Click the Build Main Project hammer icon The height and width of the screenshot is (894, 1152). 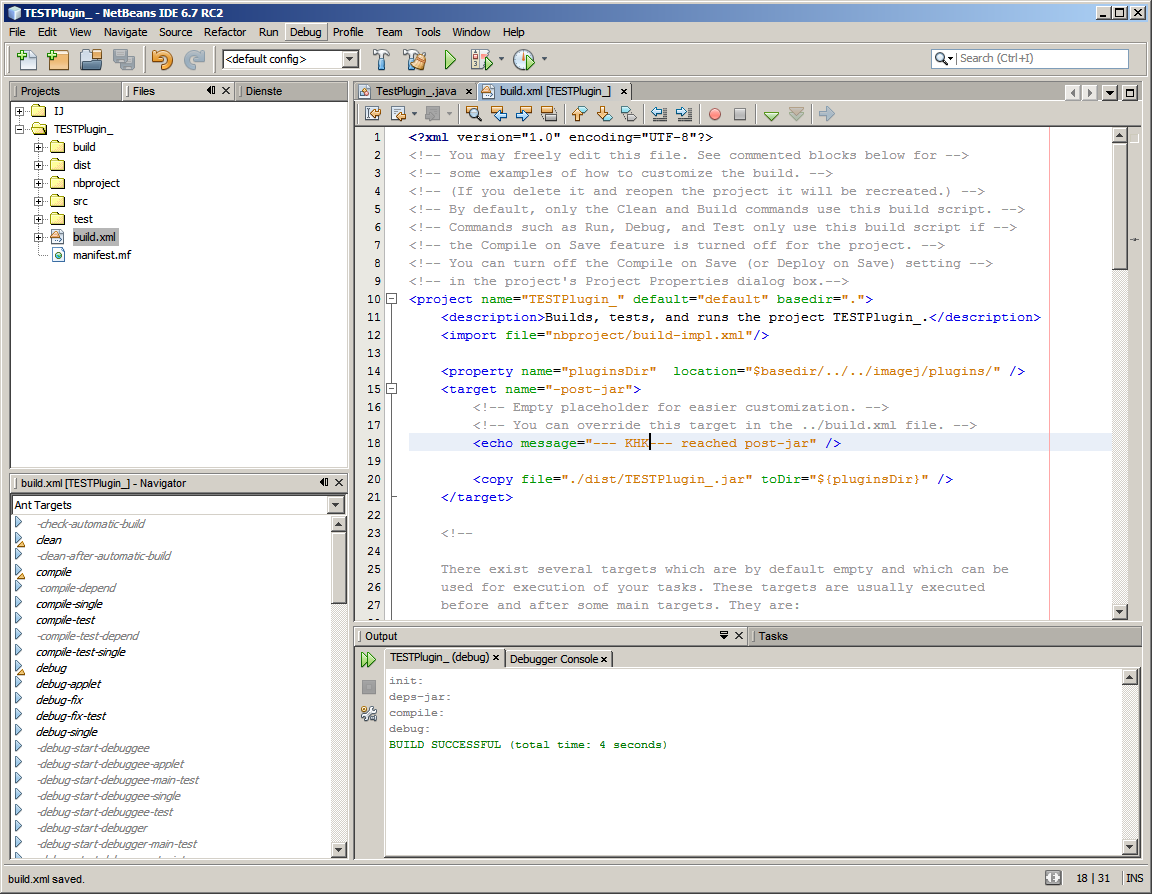(x=381, y=59)
